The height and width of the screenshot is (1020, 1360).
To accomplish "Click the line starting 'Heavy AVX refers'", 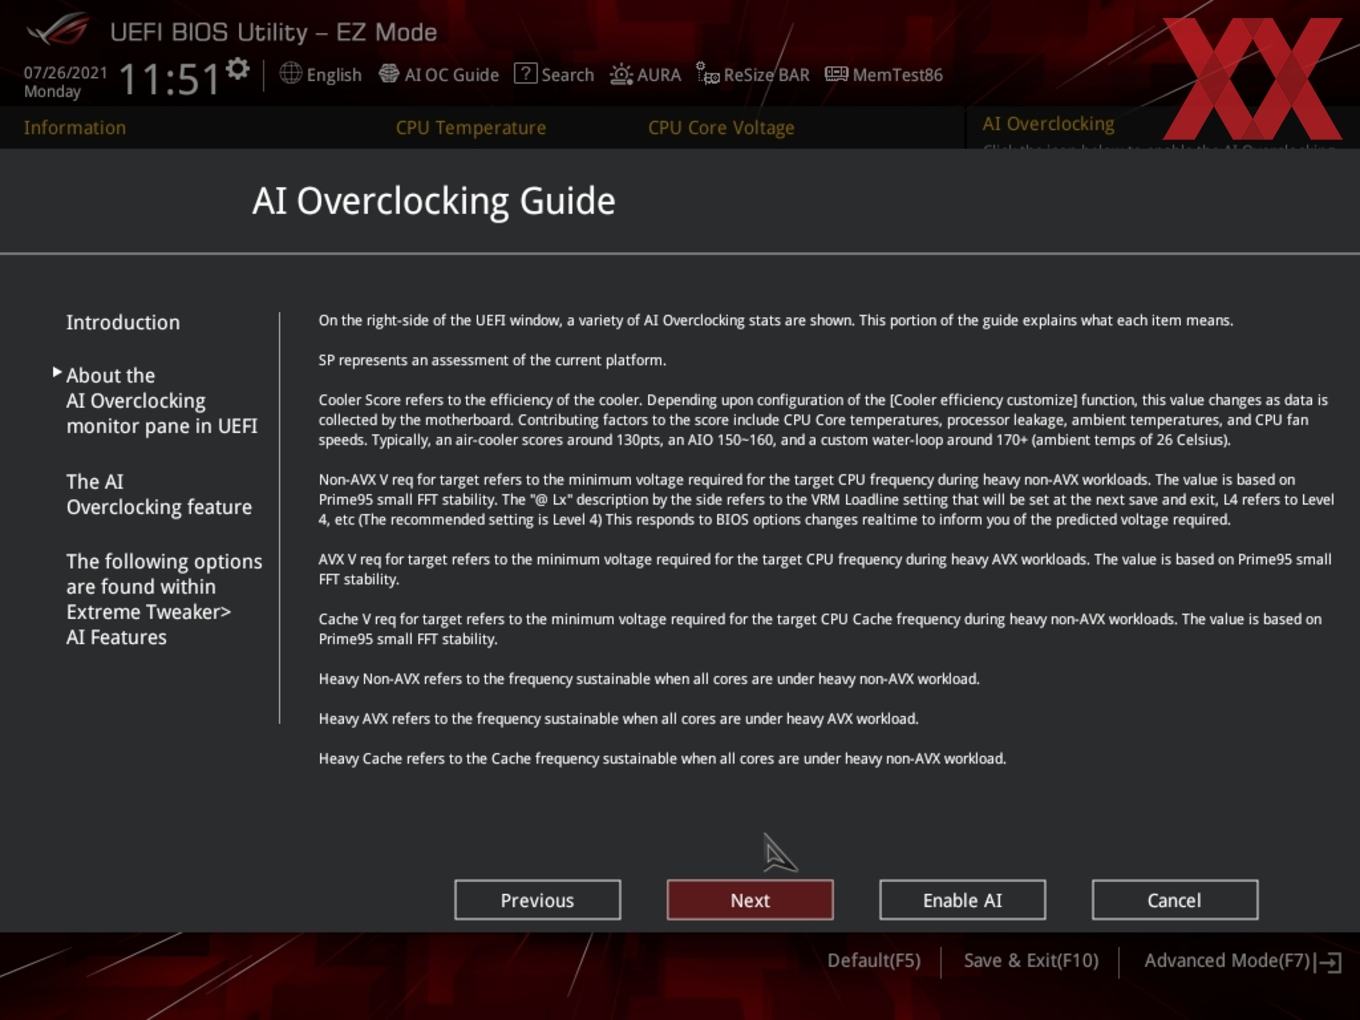I will pyautogui.click(x=618, y=719).
